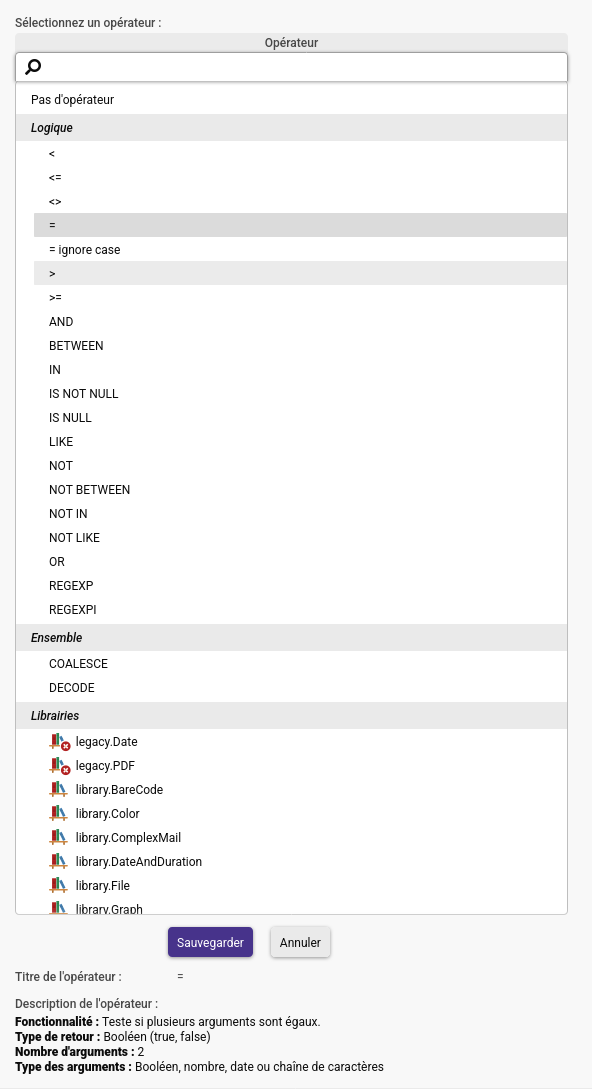Select the >= comparison operator
This screenshot has height=1089, width=592.
click(300, 298)
